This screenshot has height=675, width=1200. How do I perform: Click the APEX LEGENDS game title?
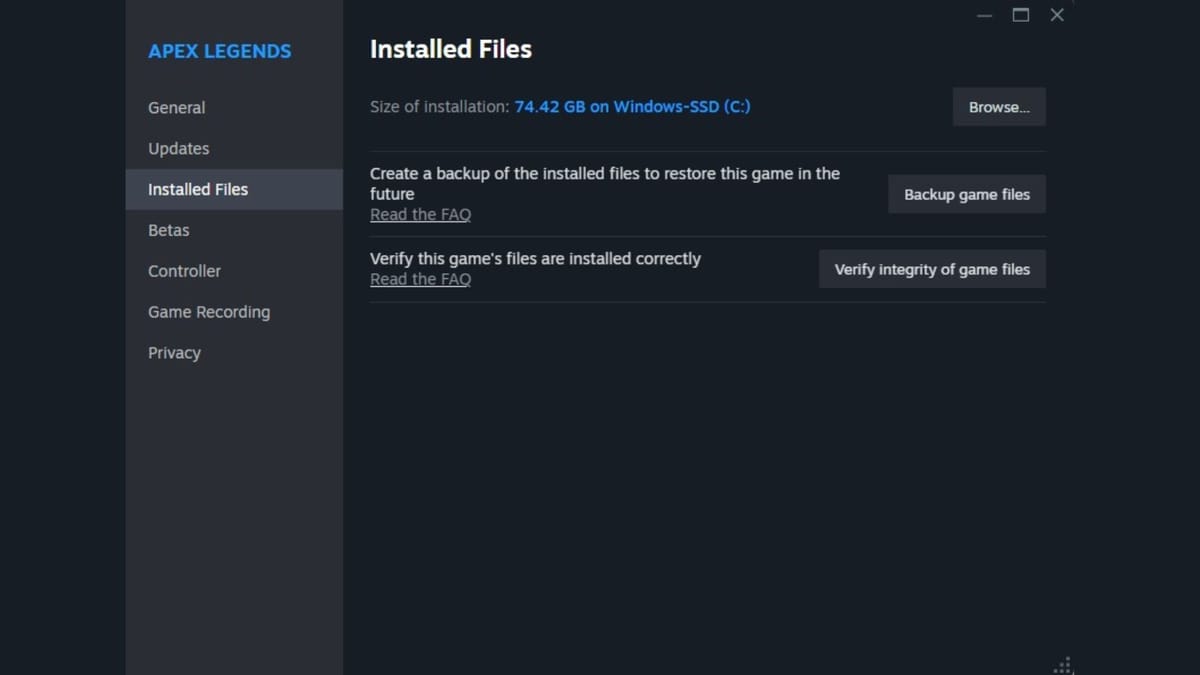218,51
